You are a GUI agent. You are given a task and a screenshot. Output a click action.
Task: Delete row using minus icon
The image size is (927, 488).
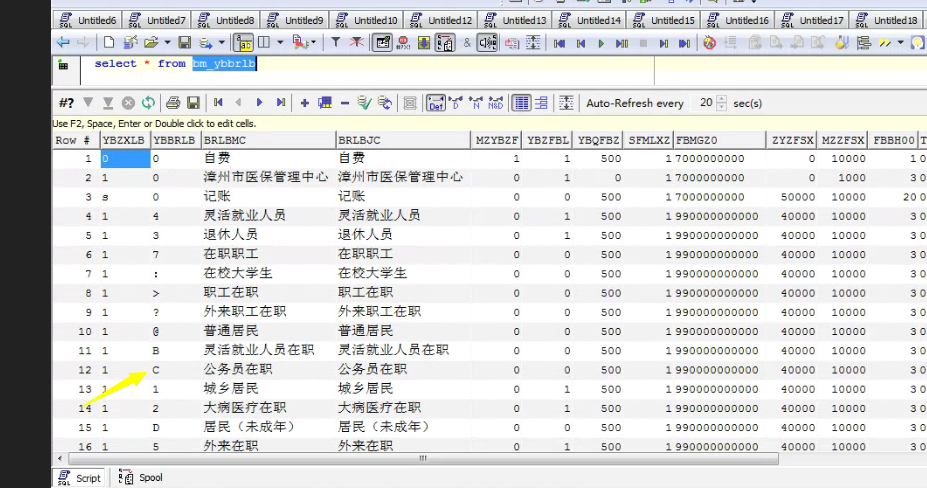pos(344,103)
